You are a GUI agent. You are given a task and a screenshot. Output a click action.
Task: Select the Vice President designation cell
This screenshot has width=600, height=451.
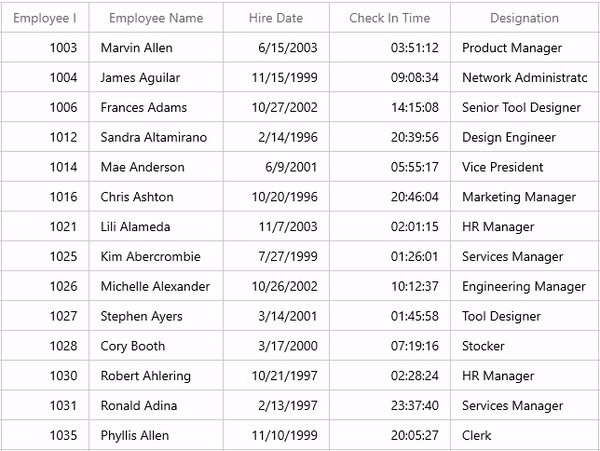[503, 167]
